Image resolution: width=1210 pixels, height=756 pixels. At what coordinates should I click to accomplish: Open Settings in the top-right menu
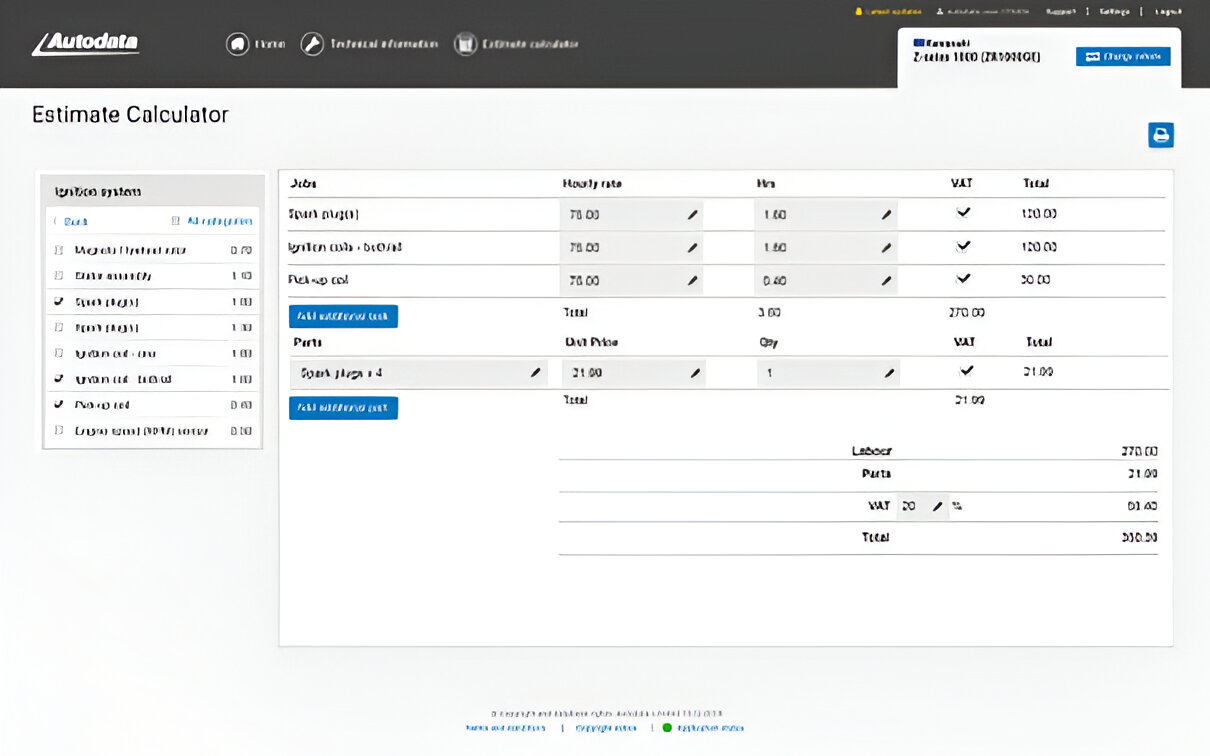[x=1114, y=12]
